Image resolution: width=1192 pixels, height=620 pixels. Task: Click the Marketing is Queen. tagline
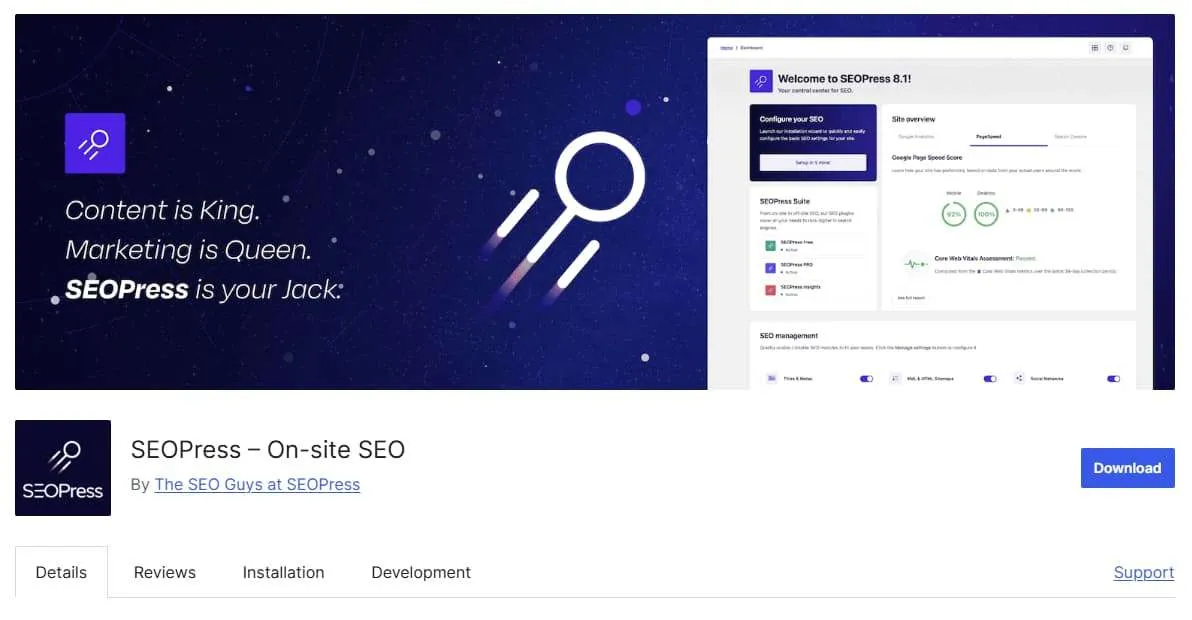coord(189,250)
